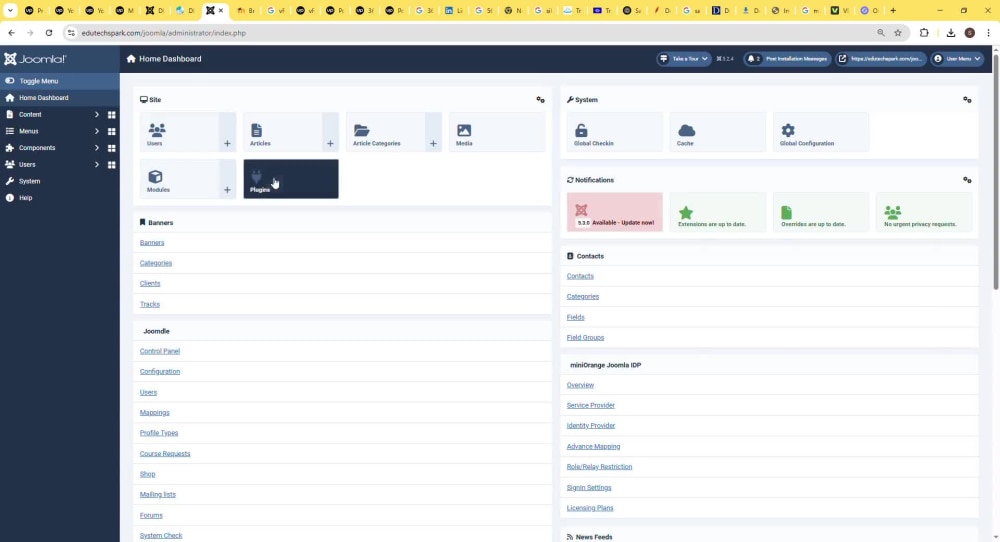Image resolution: width=1000 pixels, height=542 pixels.
Task: Open Joomdle Configuration link
Action: point(159,372)
